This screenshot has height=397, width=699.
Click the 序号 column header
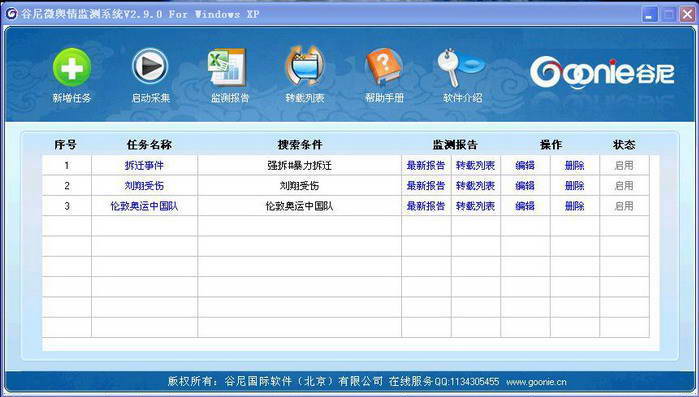click(66, 144)
